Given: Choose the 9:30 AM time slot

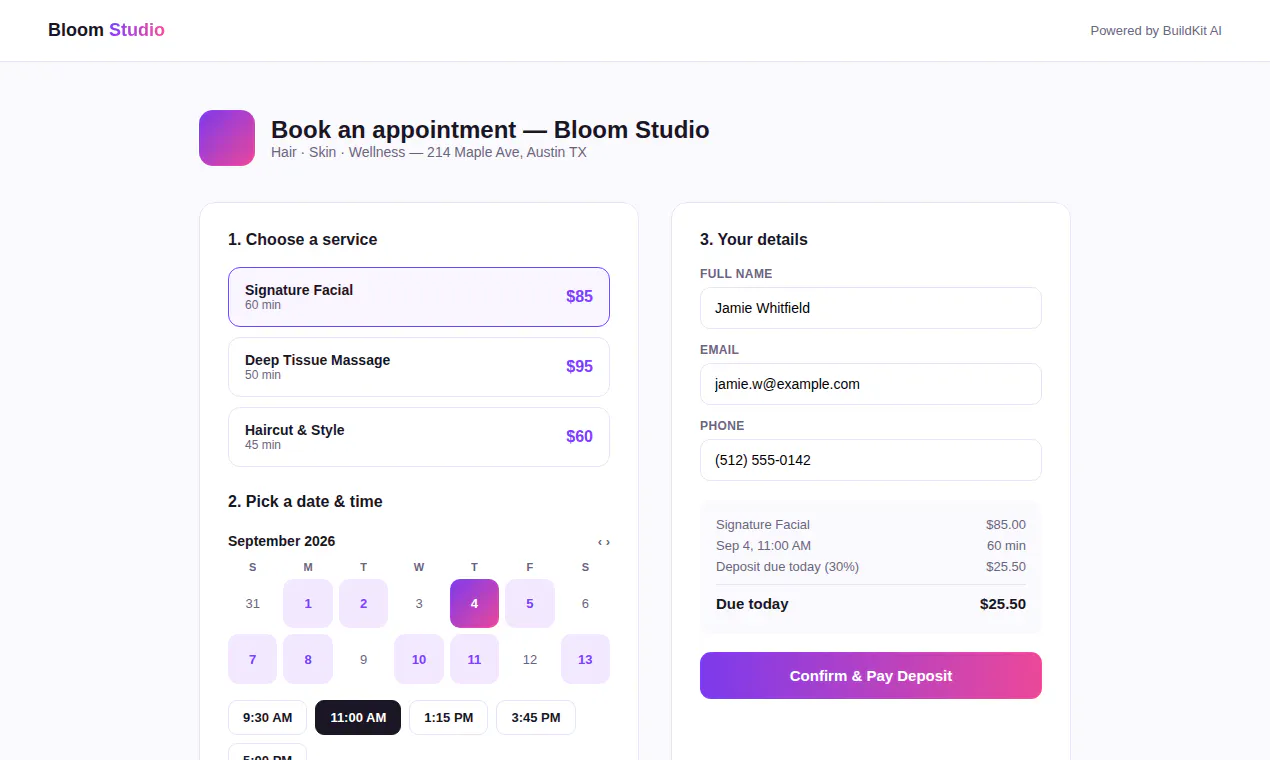Looking at the screenshot, I should pyautogui.click(x=268, y=717).
